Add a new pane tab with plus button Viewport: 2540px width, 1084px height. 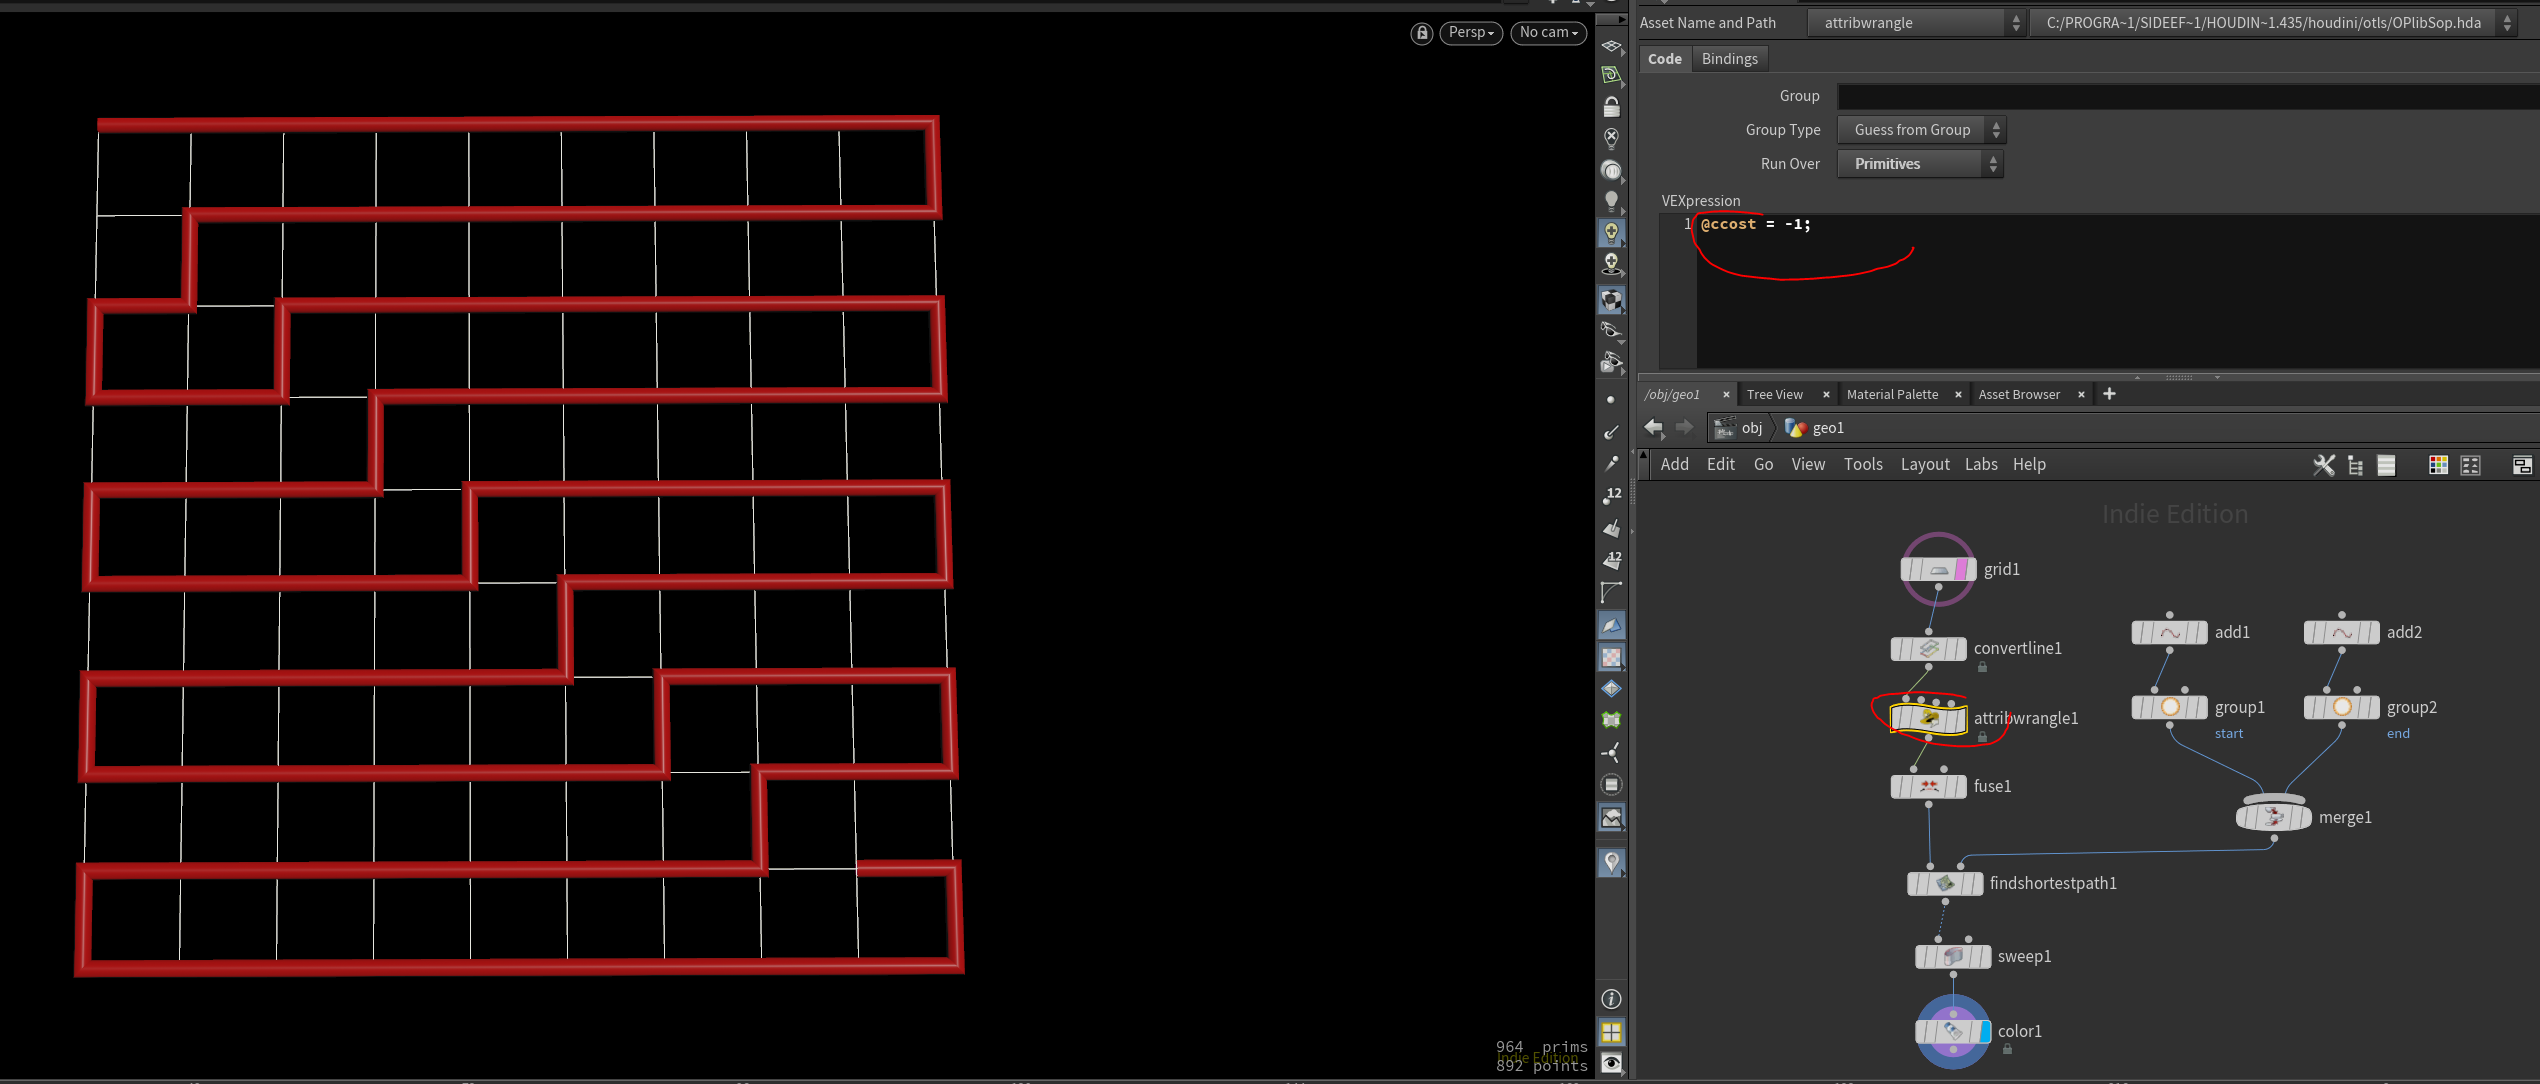point(2109,394)
